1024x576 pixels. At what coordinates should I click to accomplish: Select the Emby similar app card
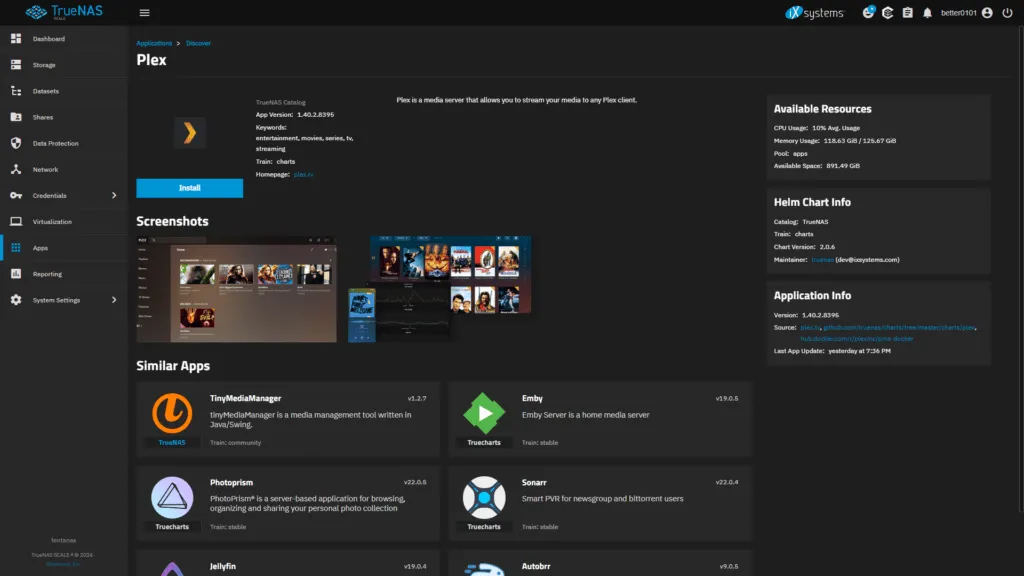point(600,417)
